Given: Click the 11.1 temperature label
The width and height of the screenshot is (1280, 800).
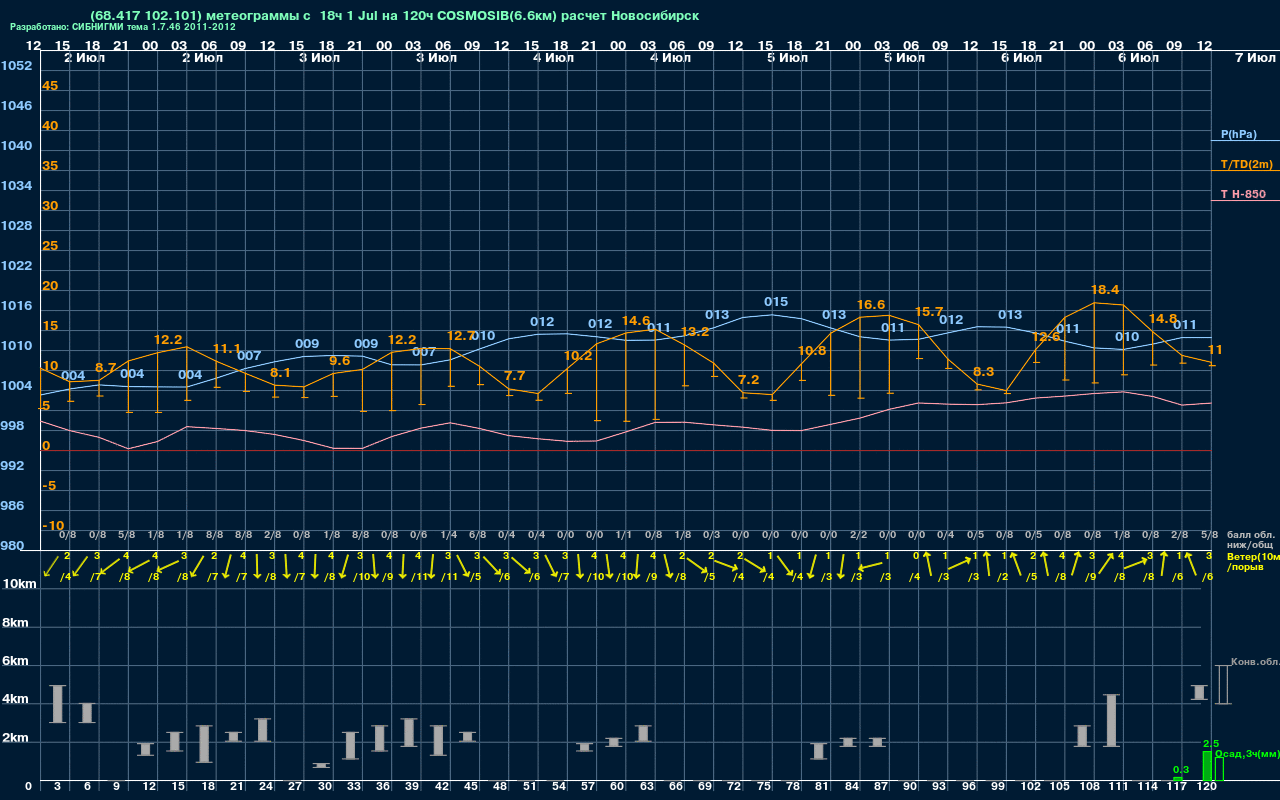Looking at the screenshot, I should point(227,349).
